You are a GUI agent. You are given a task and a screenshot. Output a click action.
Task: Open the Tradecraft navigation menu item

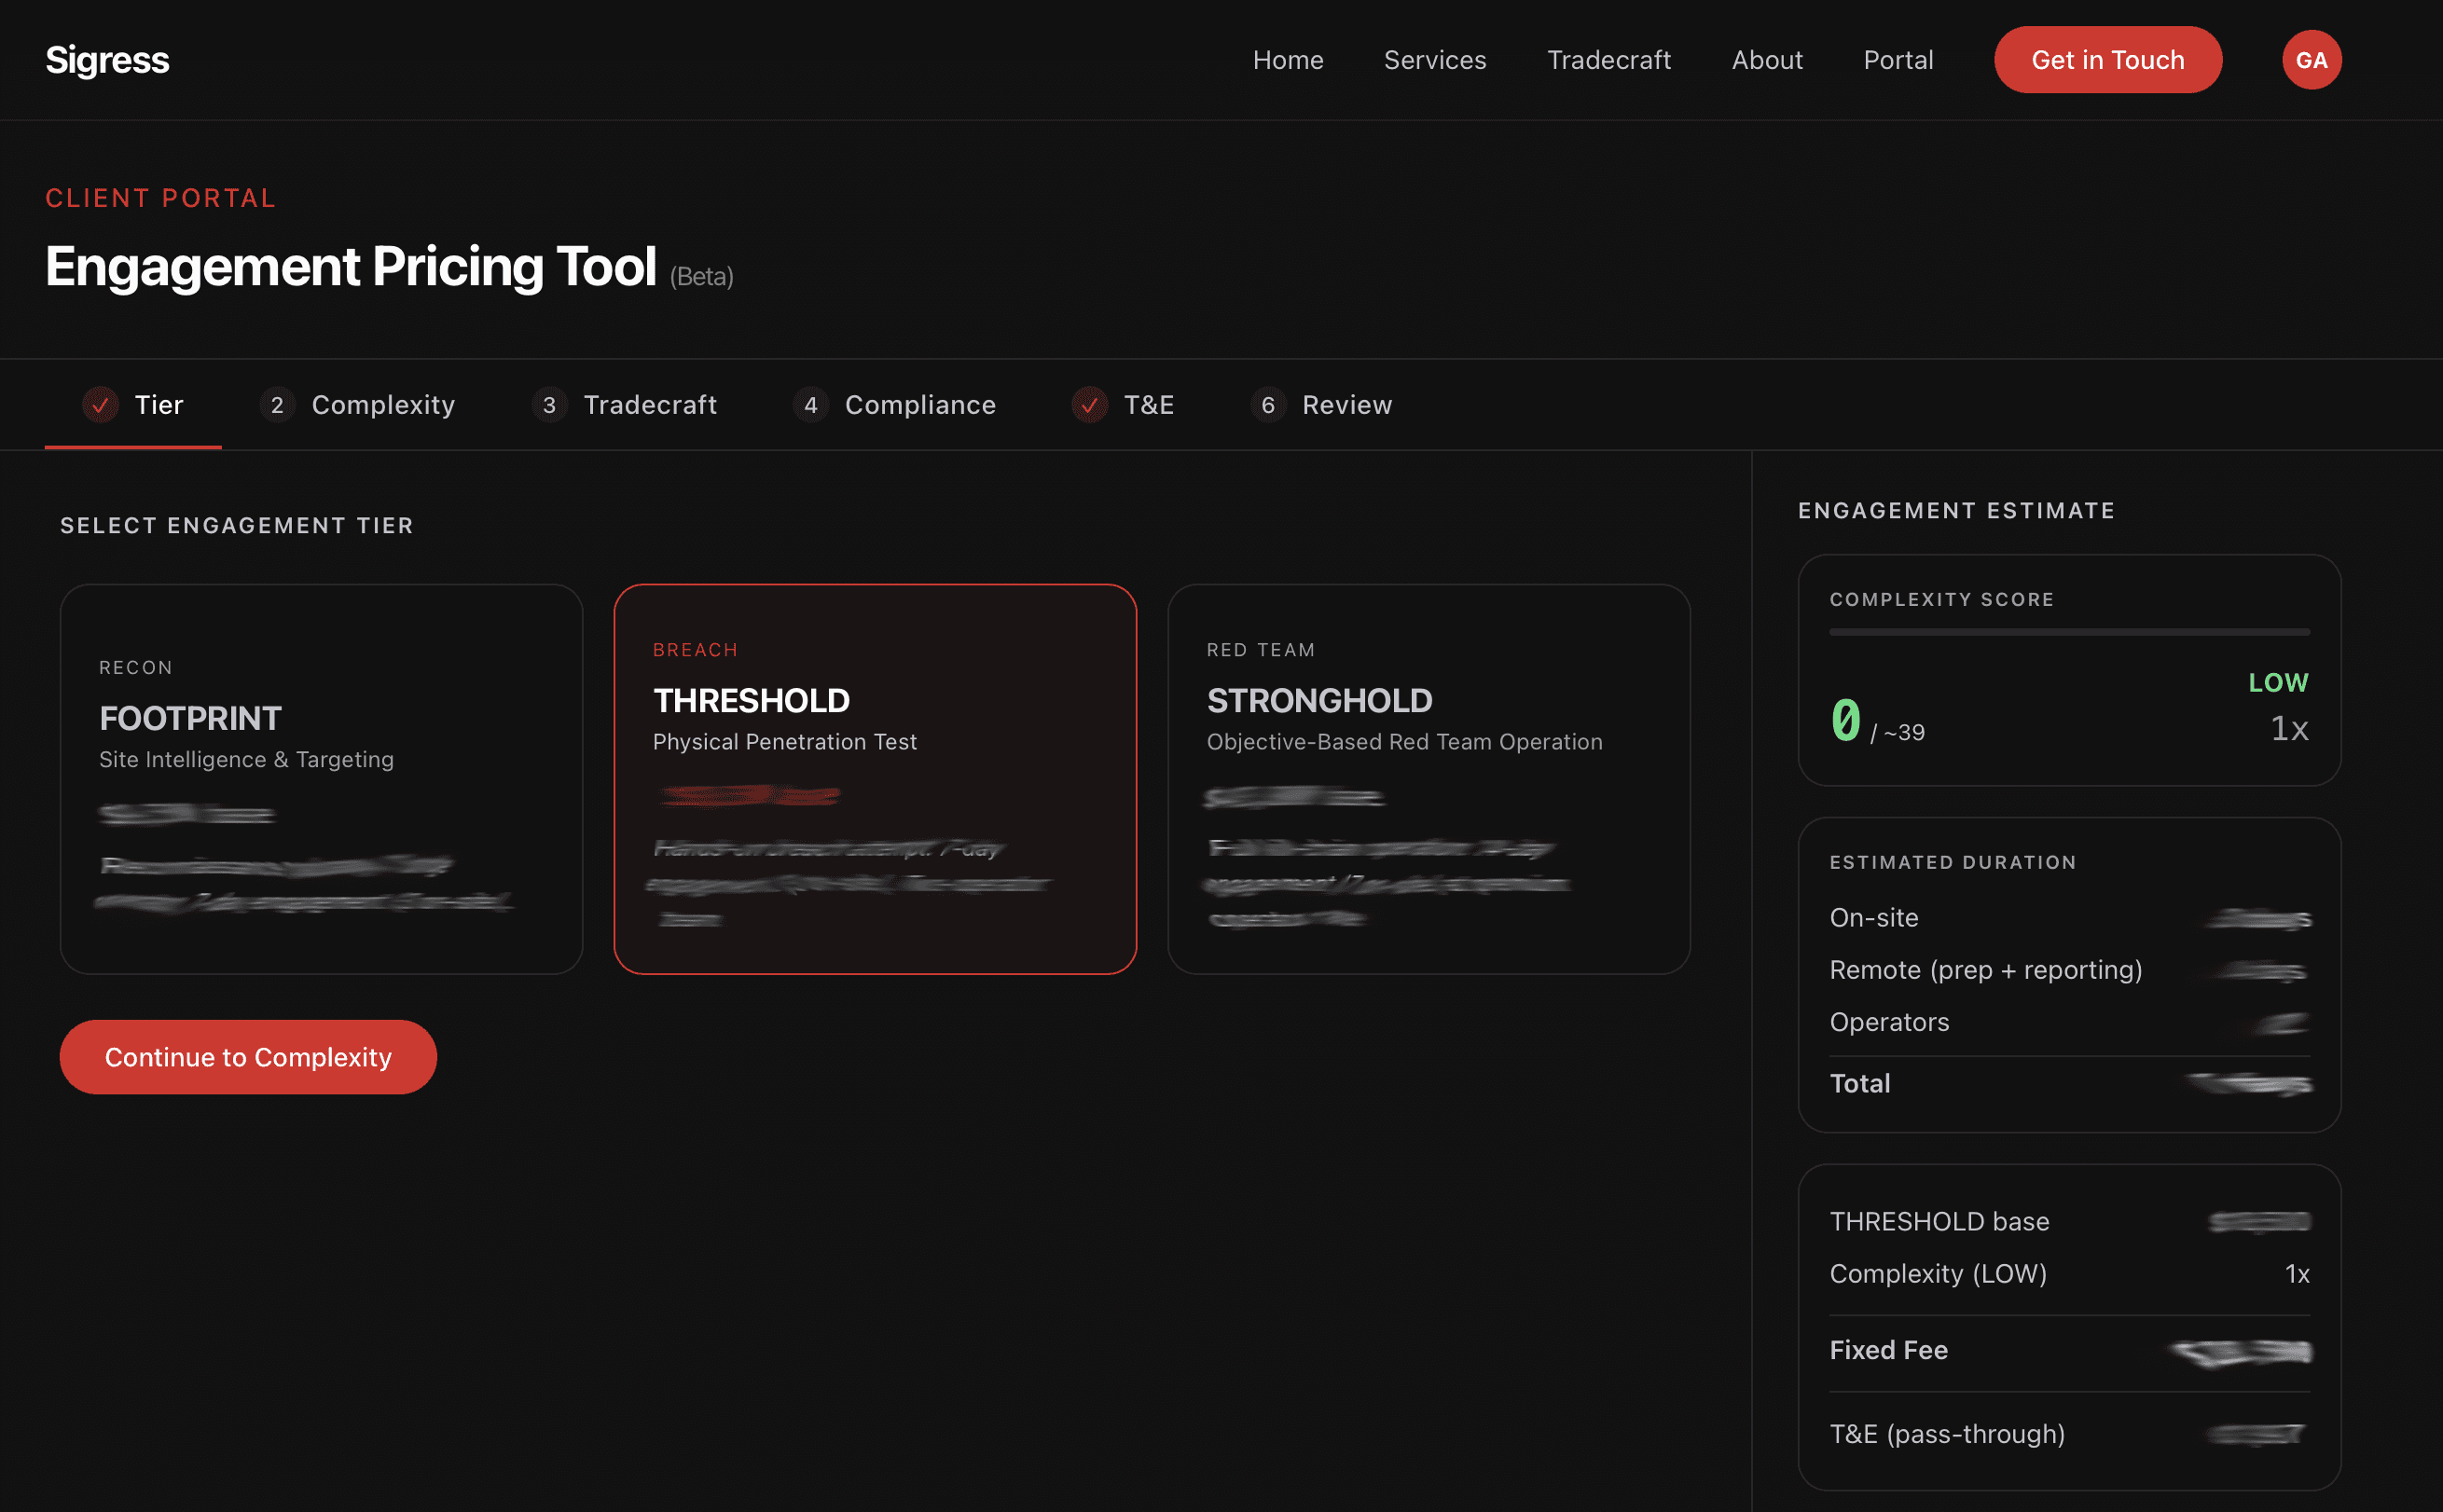(1609, 60)
